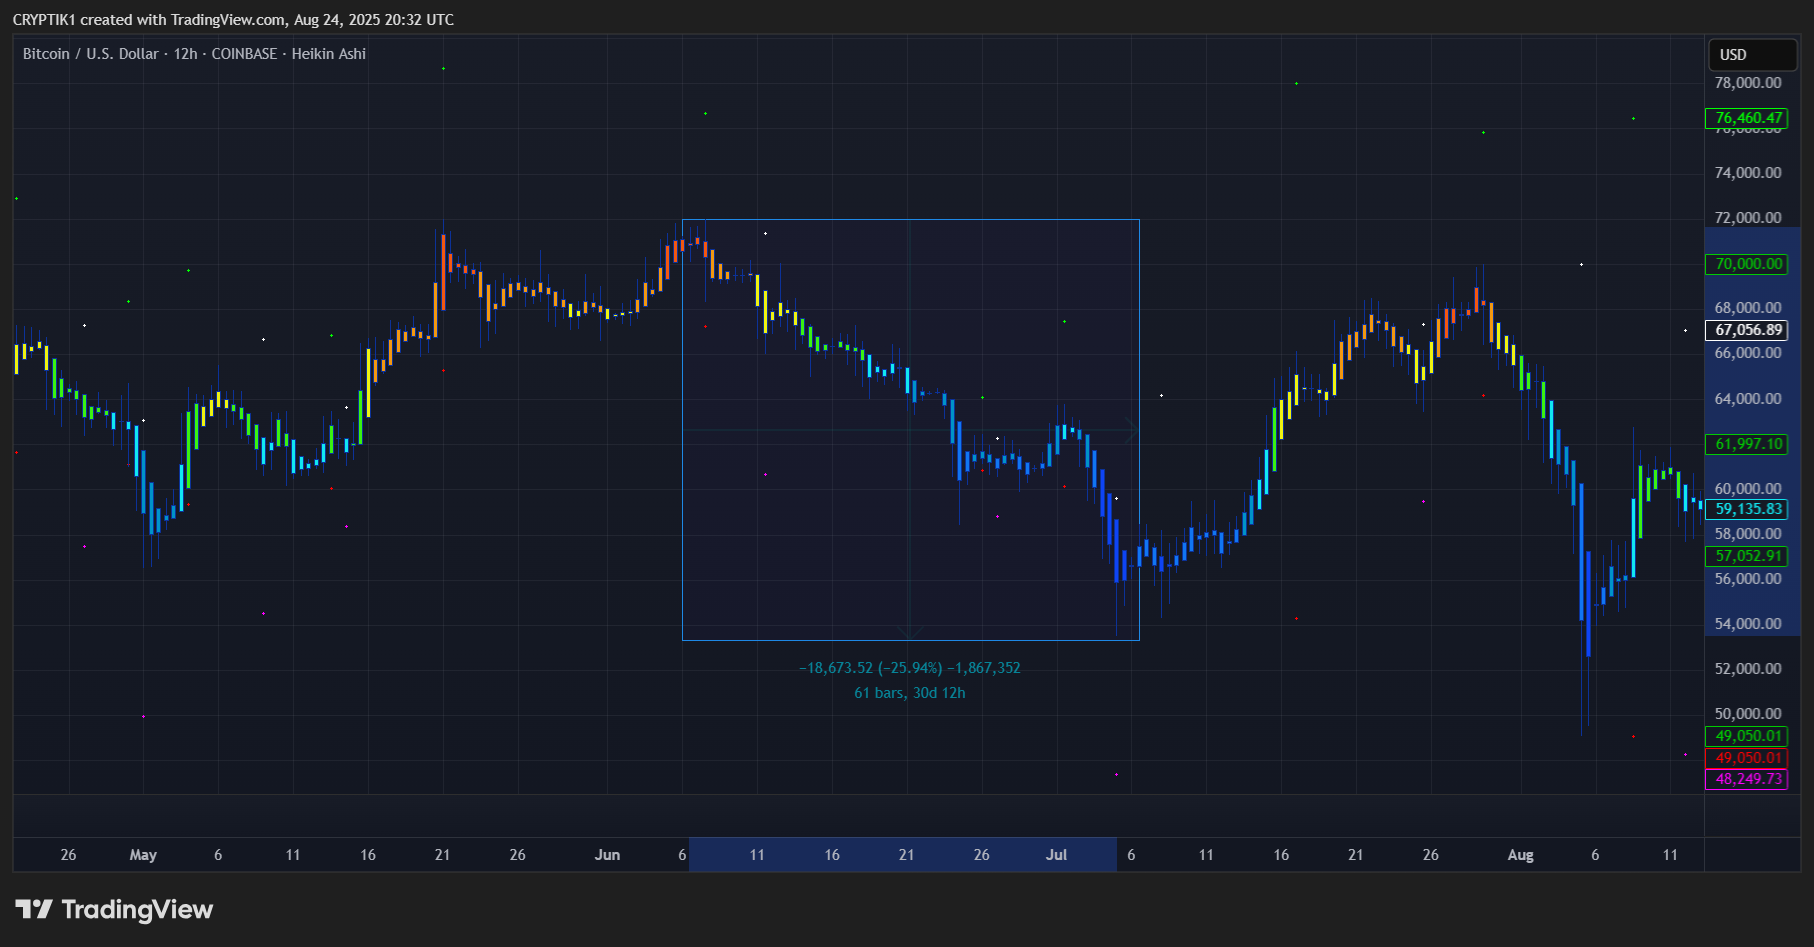1814x947 pixels.
Task: Click the 59,135.83 current price label
Action: pos(1747,509)
